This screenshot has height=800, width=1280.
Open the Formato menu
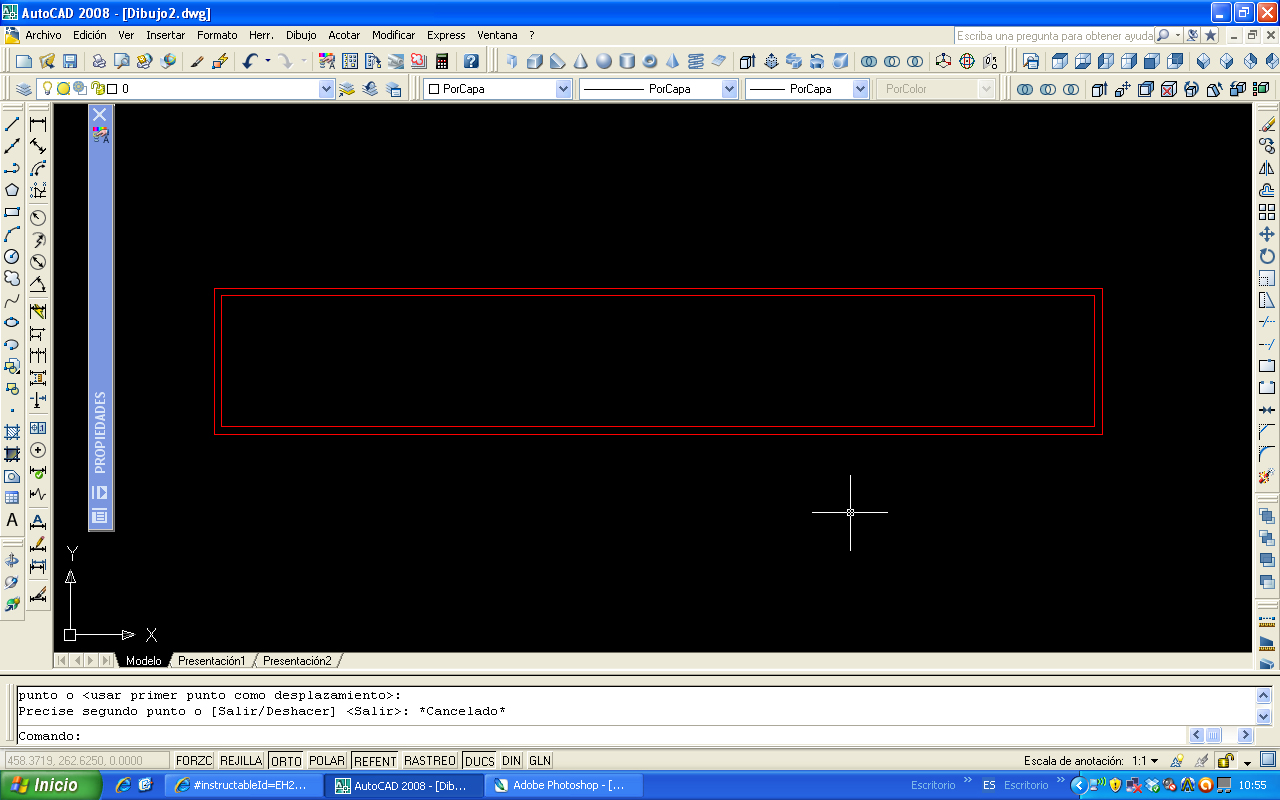click(217, 35)
